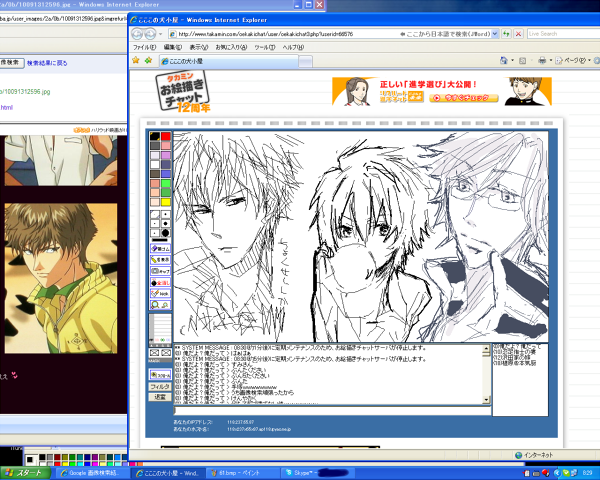
Task: Open the ツール (Tools) menu
Action: (265, 47)
